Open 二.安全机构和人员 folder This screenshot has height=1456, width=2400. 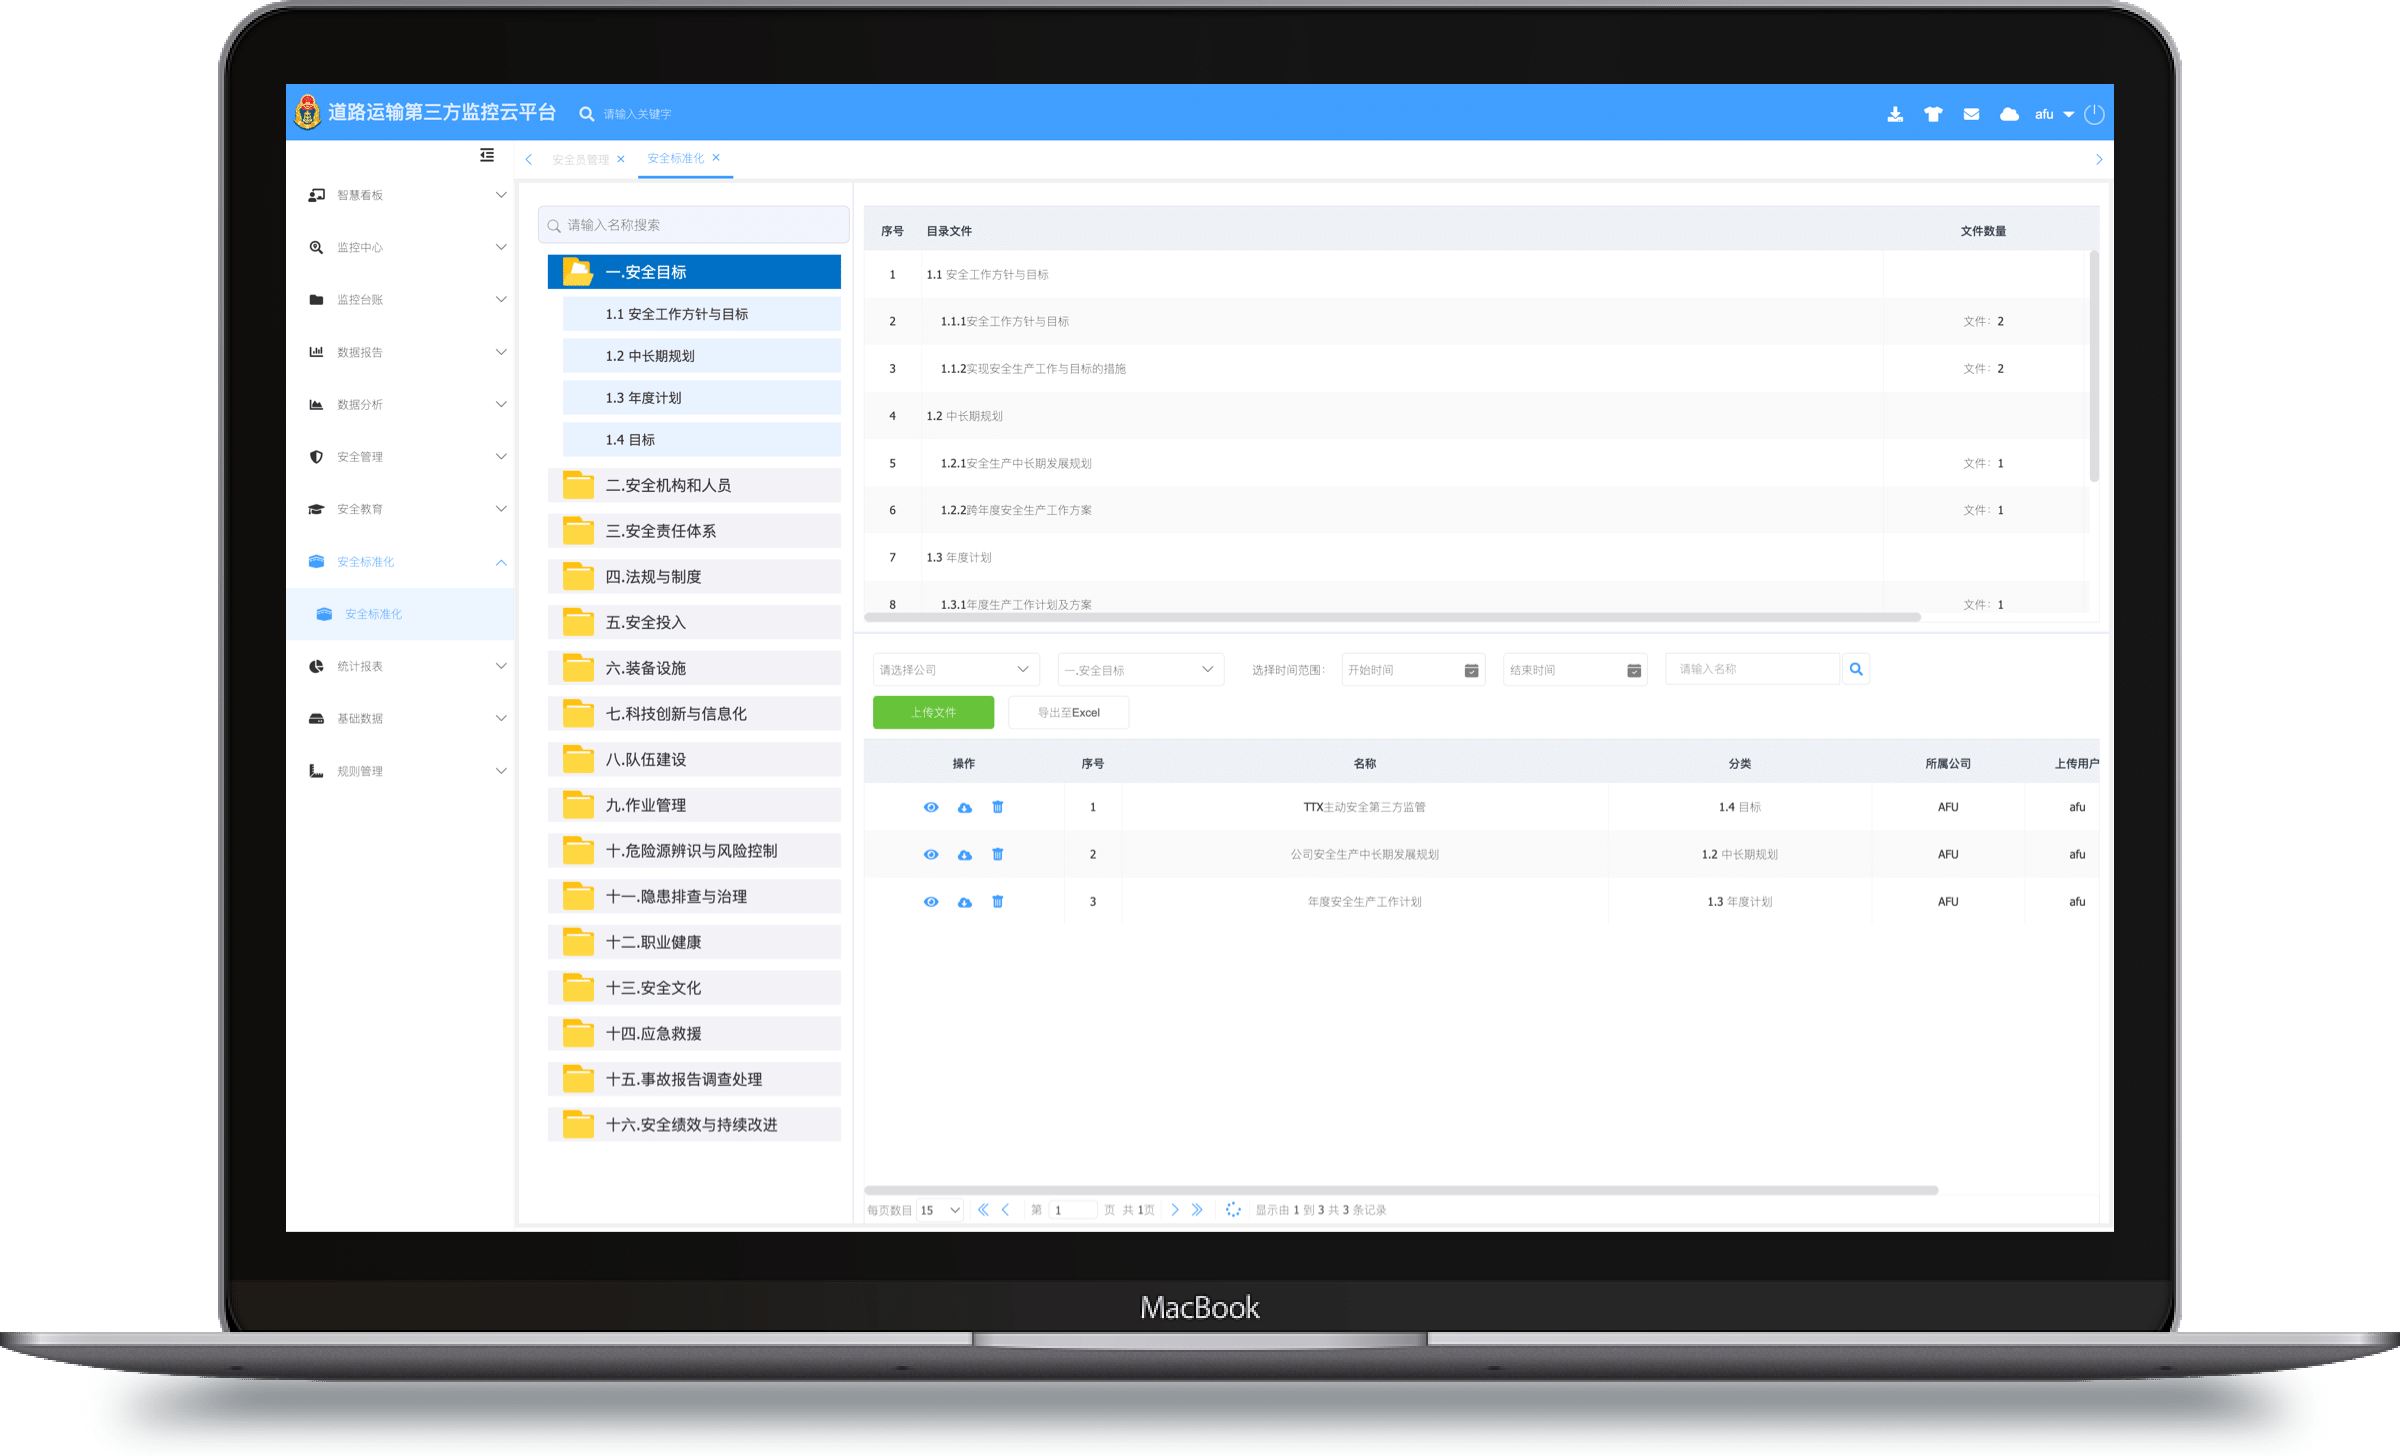pos(694,485)
